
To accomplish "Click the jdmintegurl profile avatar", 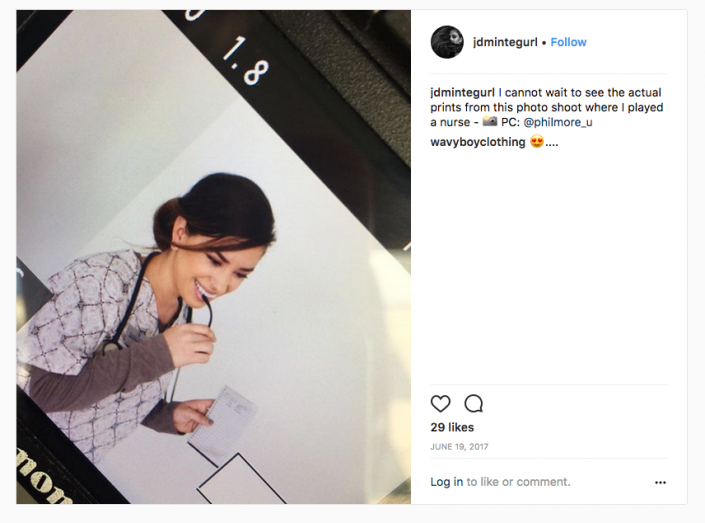I will [x=447, y=42].
